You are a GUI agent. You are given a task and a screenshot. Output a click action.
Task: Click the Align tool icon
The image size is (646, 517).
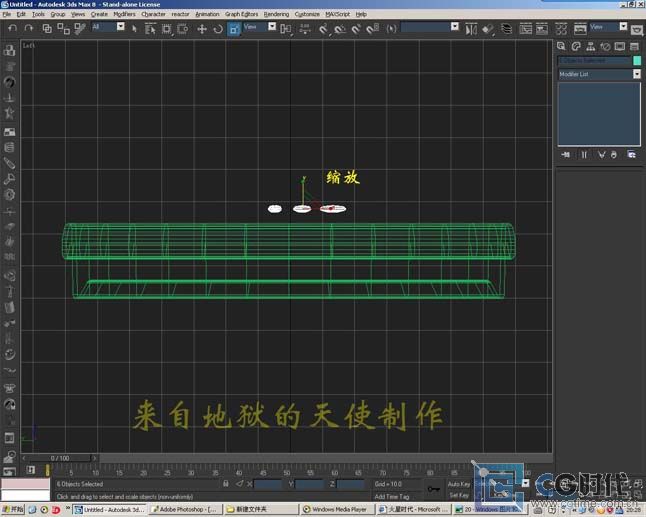pos(488,29)
